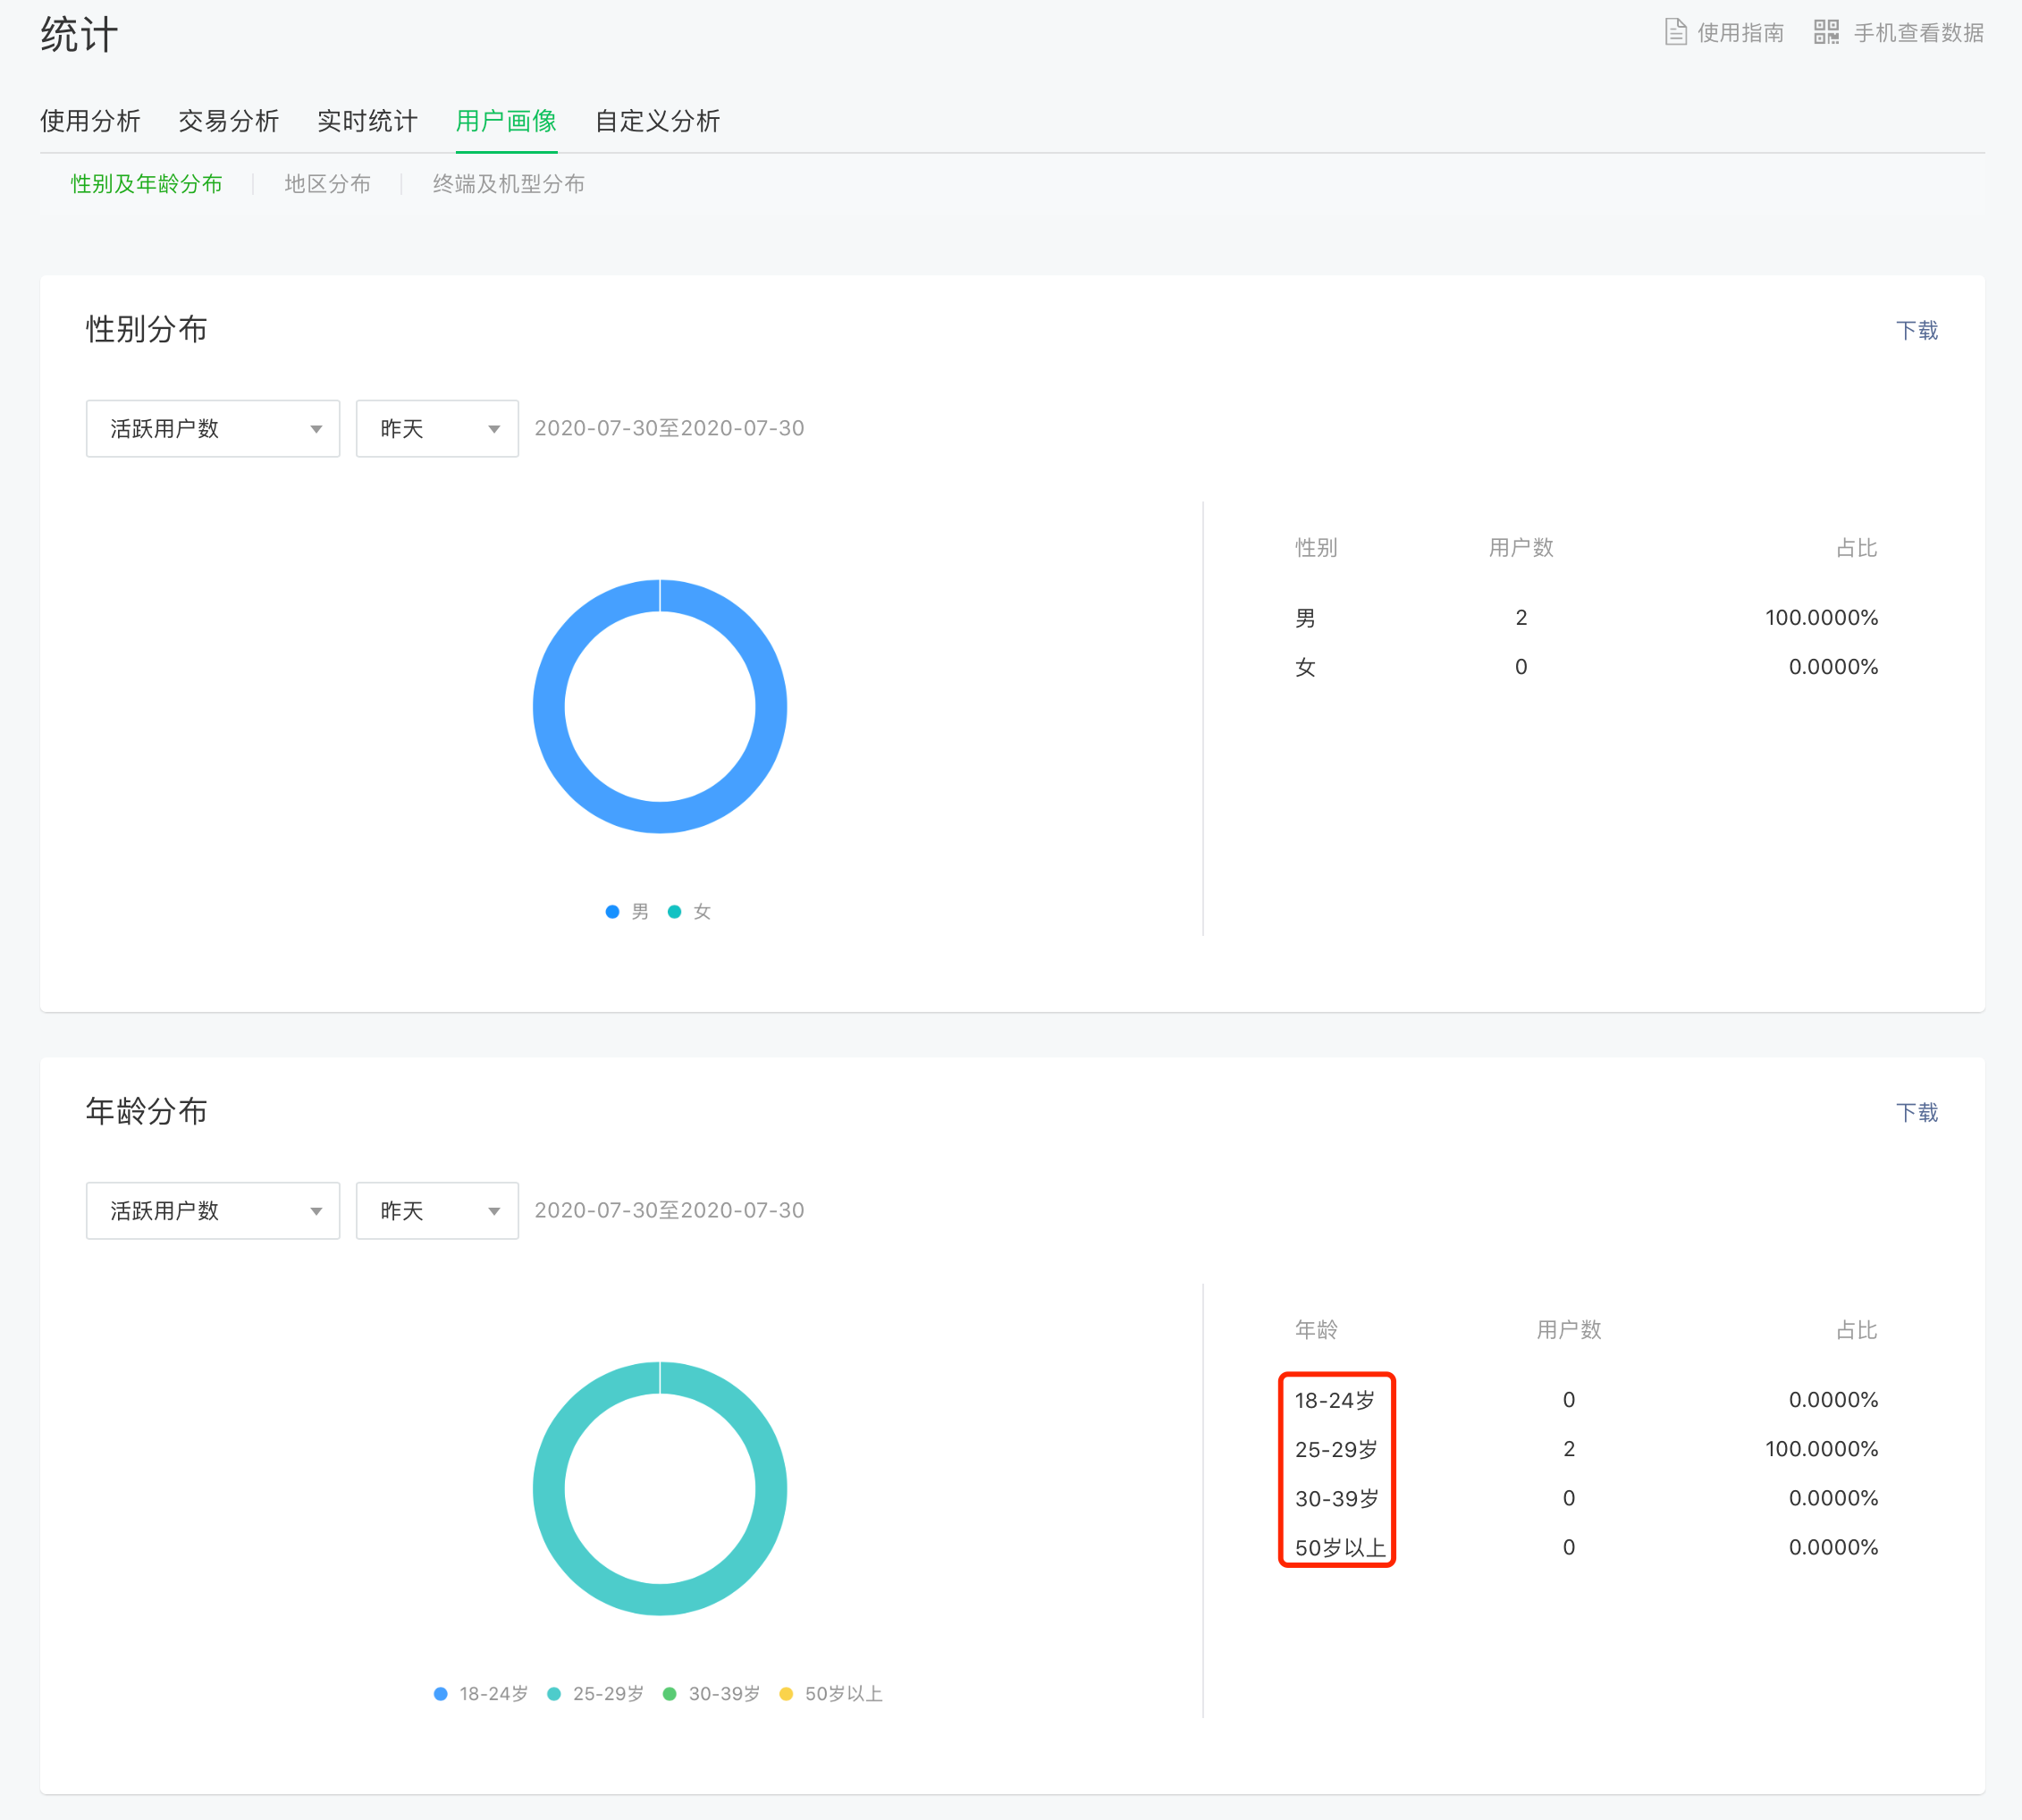Image resolution: width=2022 pixels, height=1820 pixels.
Task: Open 活跃用户数 dropdown in gender section
Action: tap(212, 429)
